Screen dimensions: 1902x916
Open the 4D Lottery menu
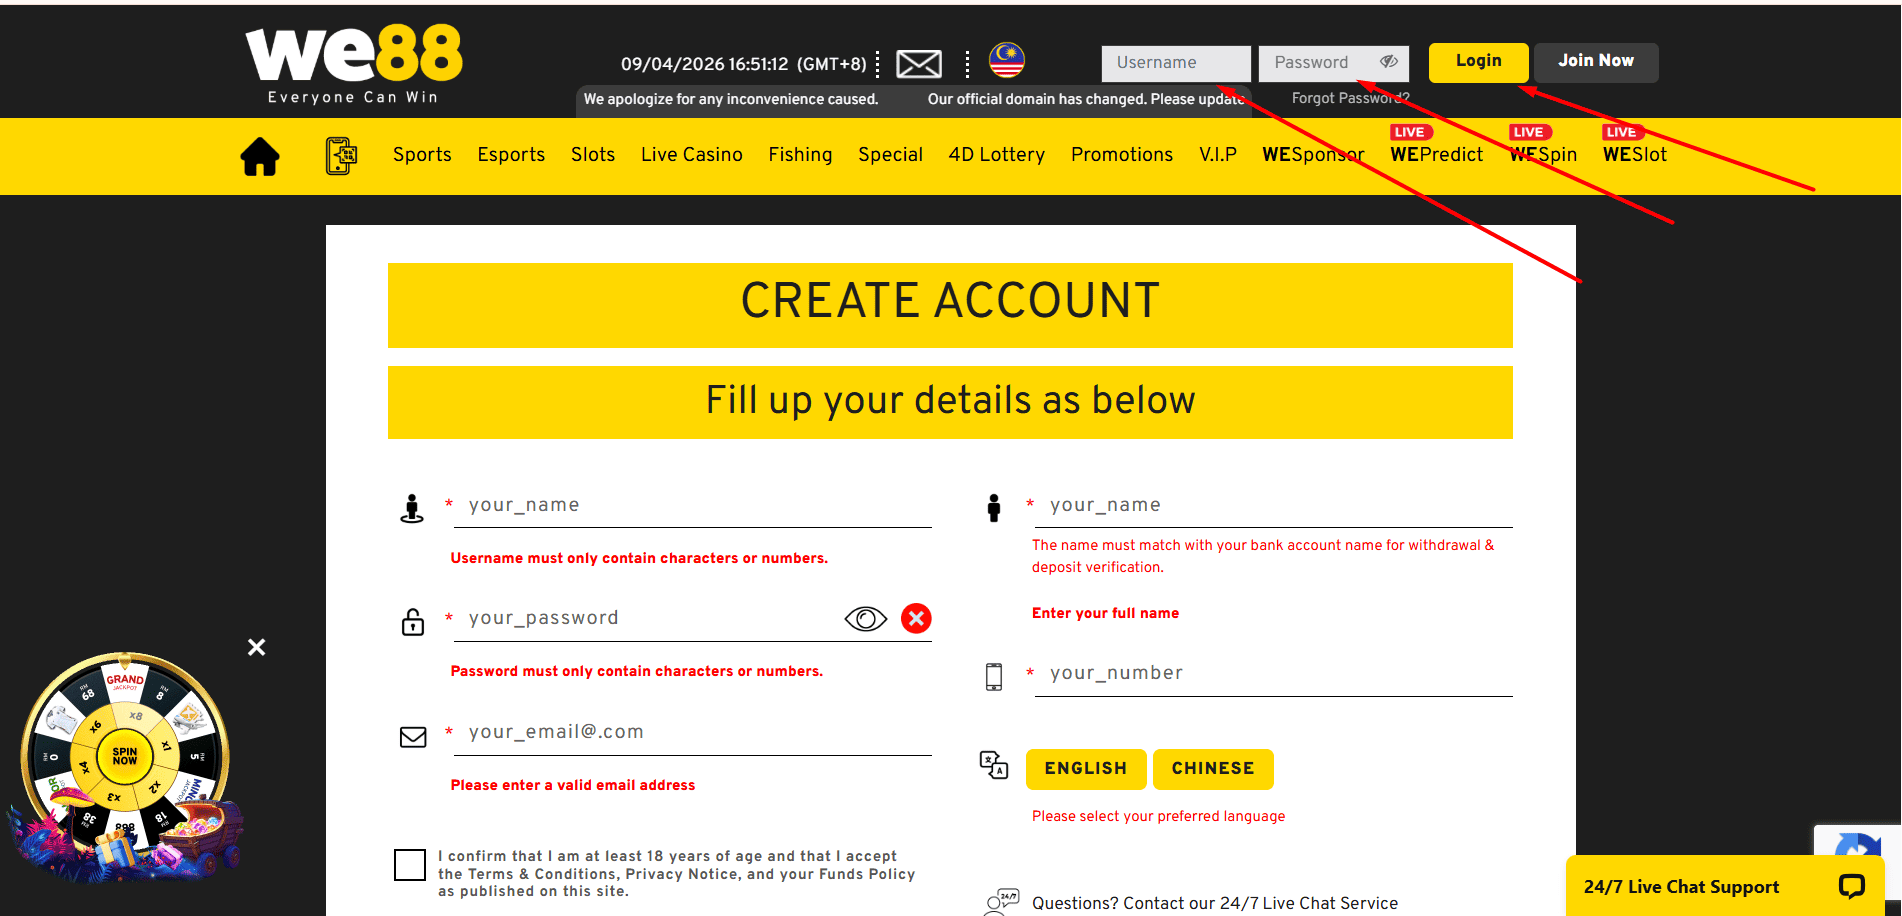(997, 155)
